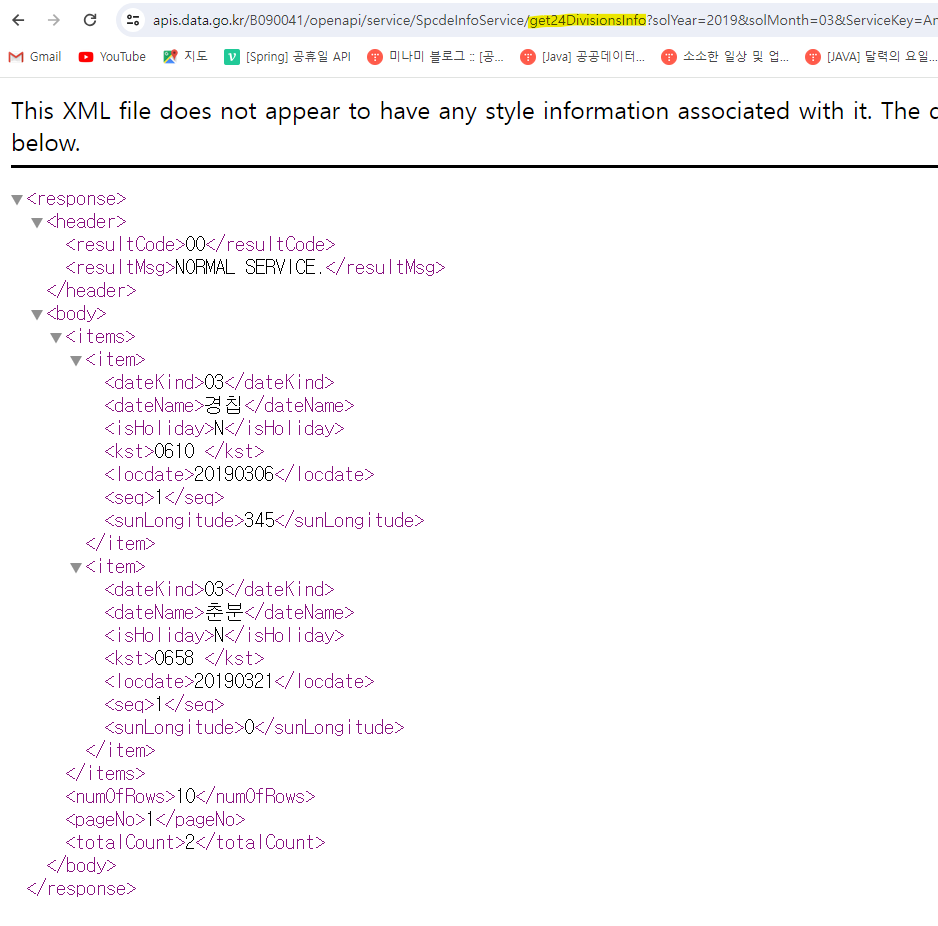Collapse the item node containing 경칩
Screen dimensions: 938x926
[x=76, y=361]
